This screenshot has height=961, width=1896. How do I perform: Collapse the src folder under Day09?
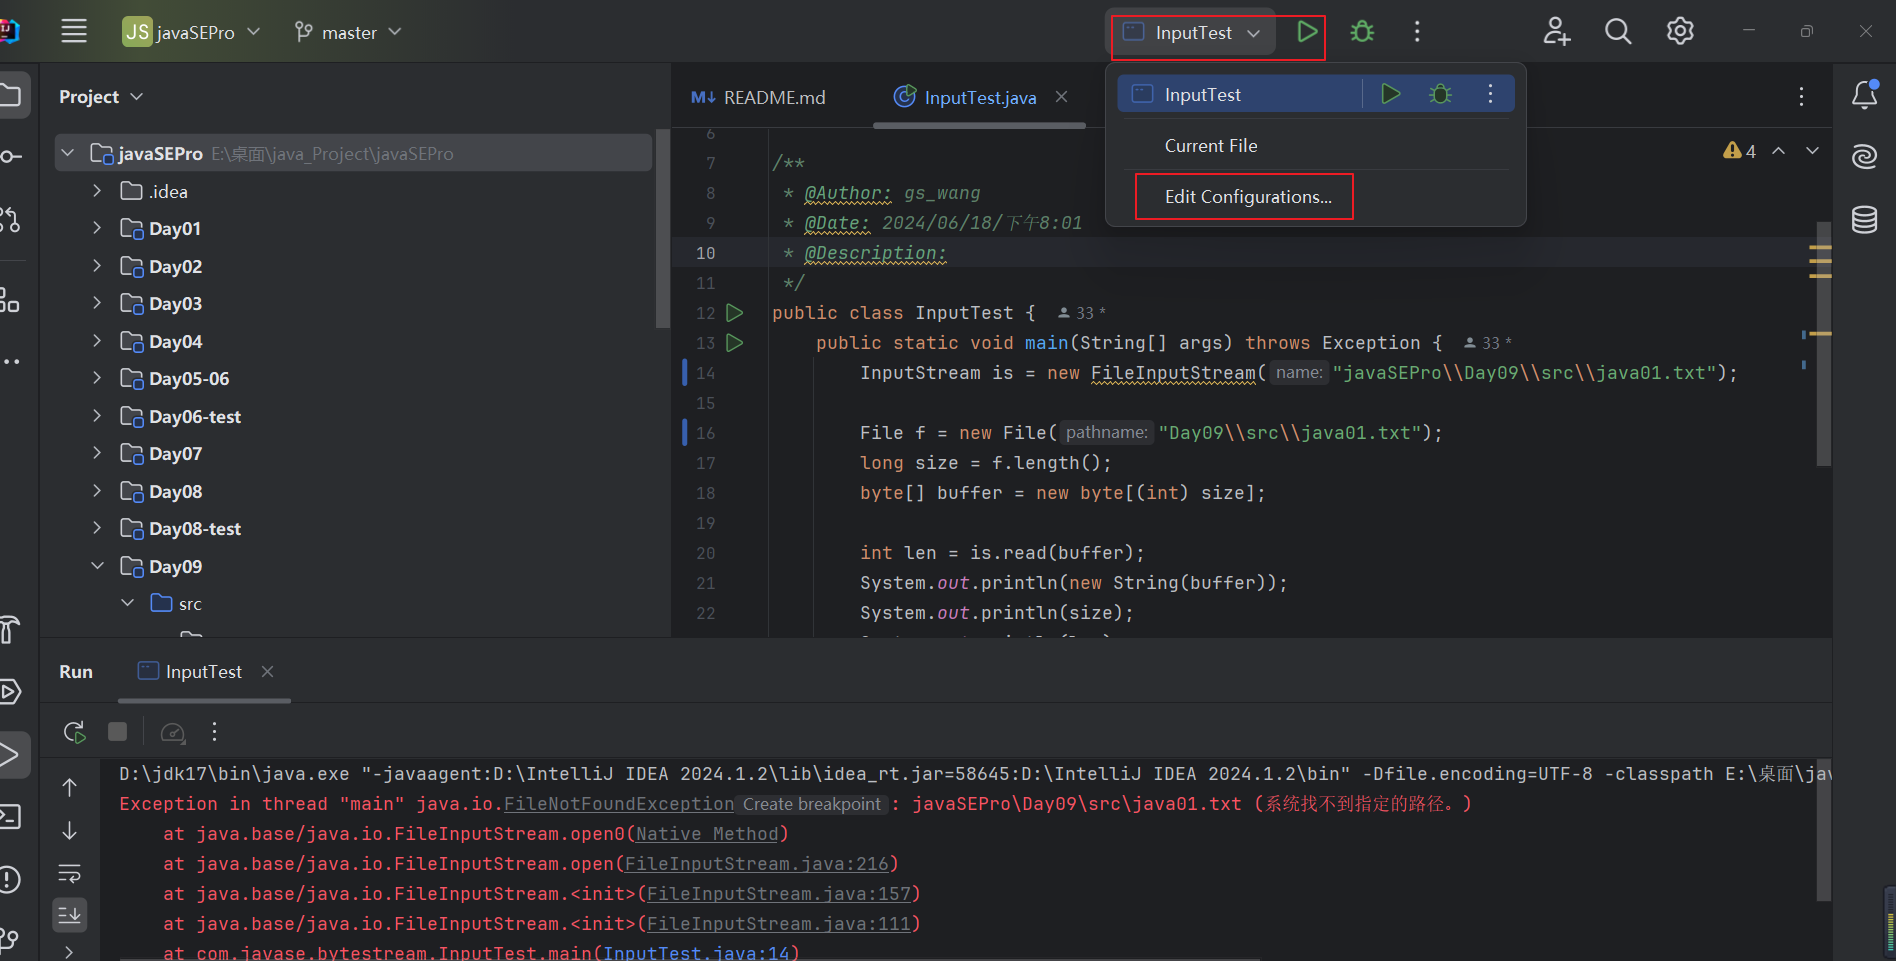(x=127, y=603)
